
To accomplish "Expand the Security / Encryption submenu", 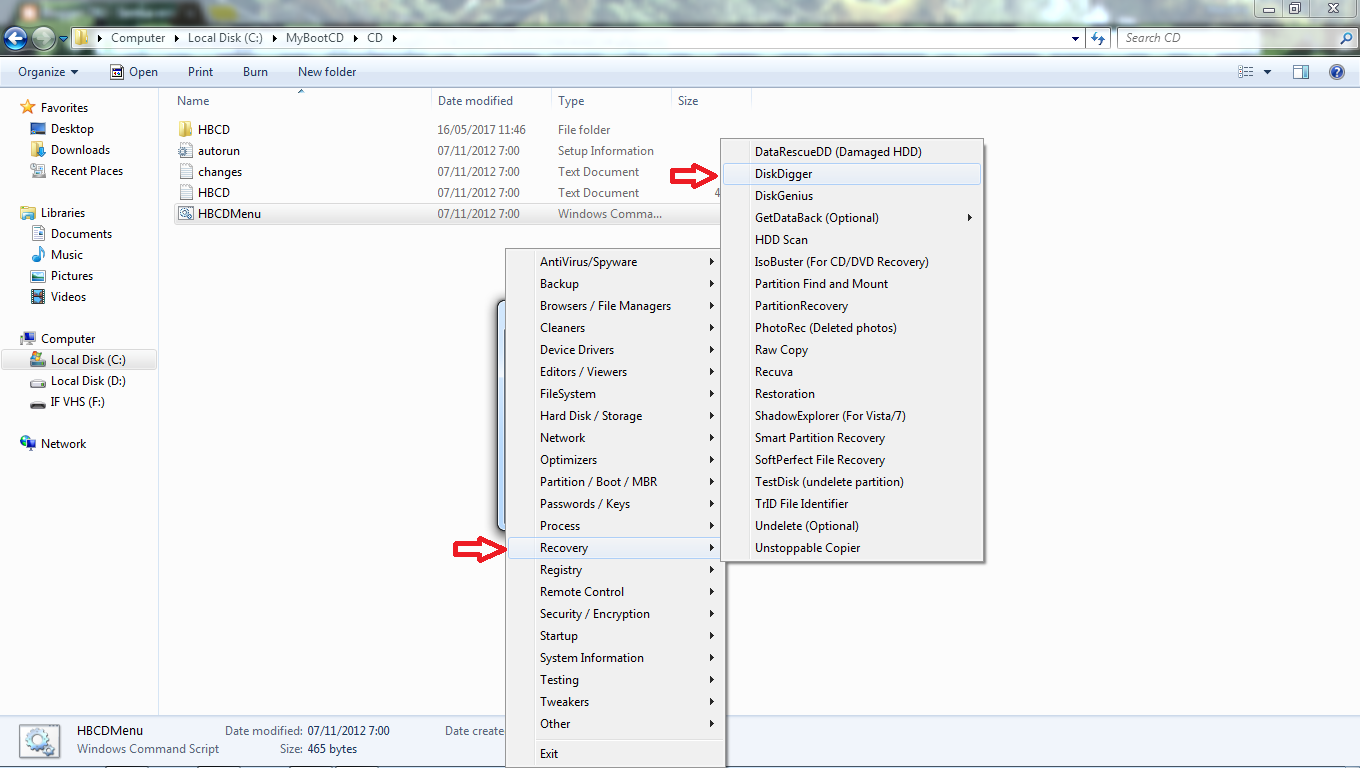I will click(x=614, y=614).
